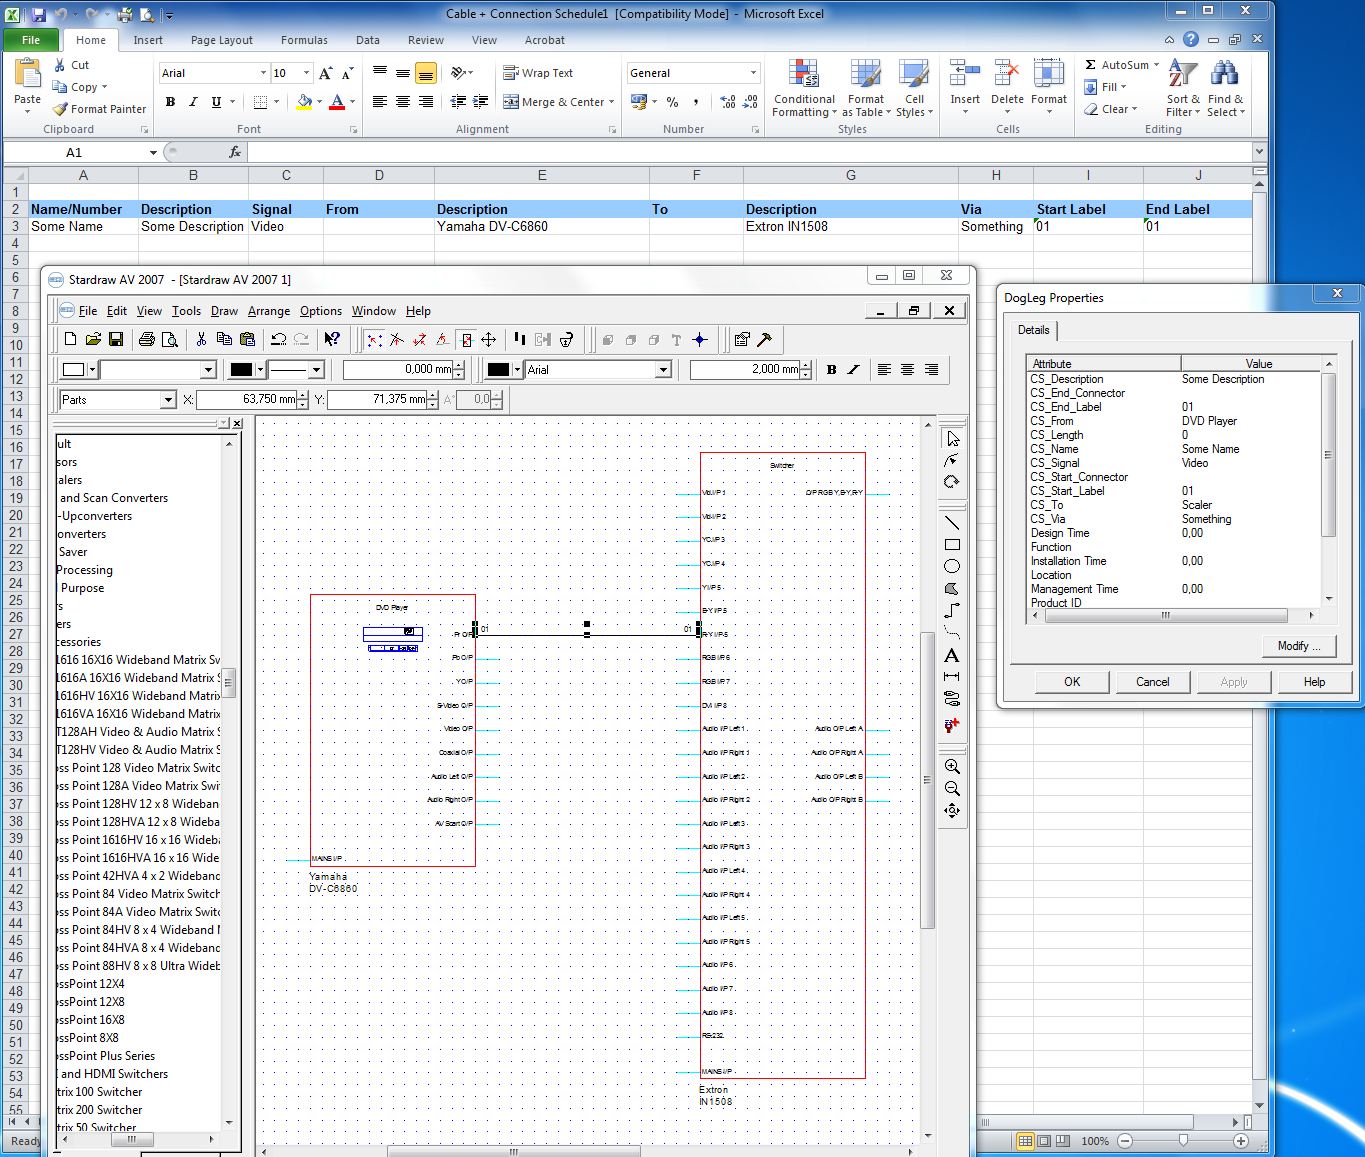Click the black line color swatch

coord(241,370)
